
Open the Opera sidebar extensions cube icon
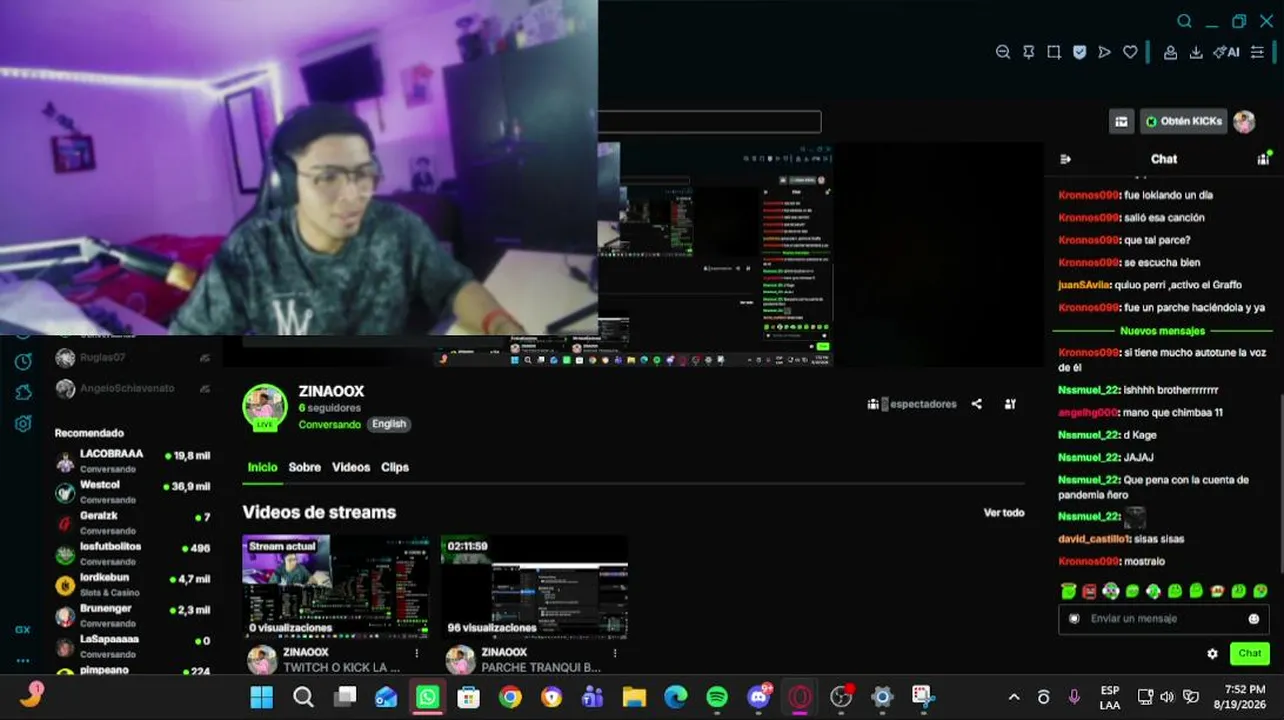tap(22, 392)
